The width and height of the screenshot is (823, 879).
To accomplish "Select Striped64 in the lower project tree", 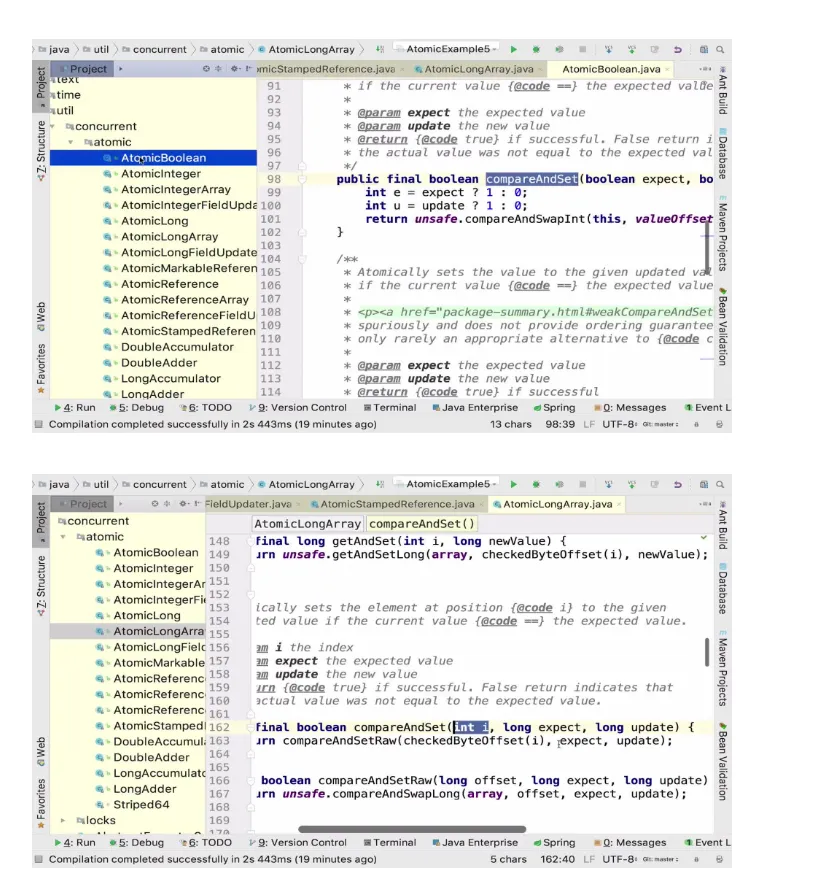I will pos(141,804).
